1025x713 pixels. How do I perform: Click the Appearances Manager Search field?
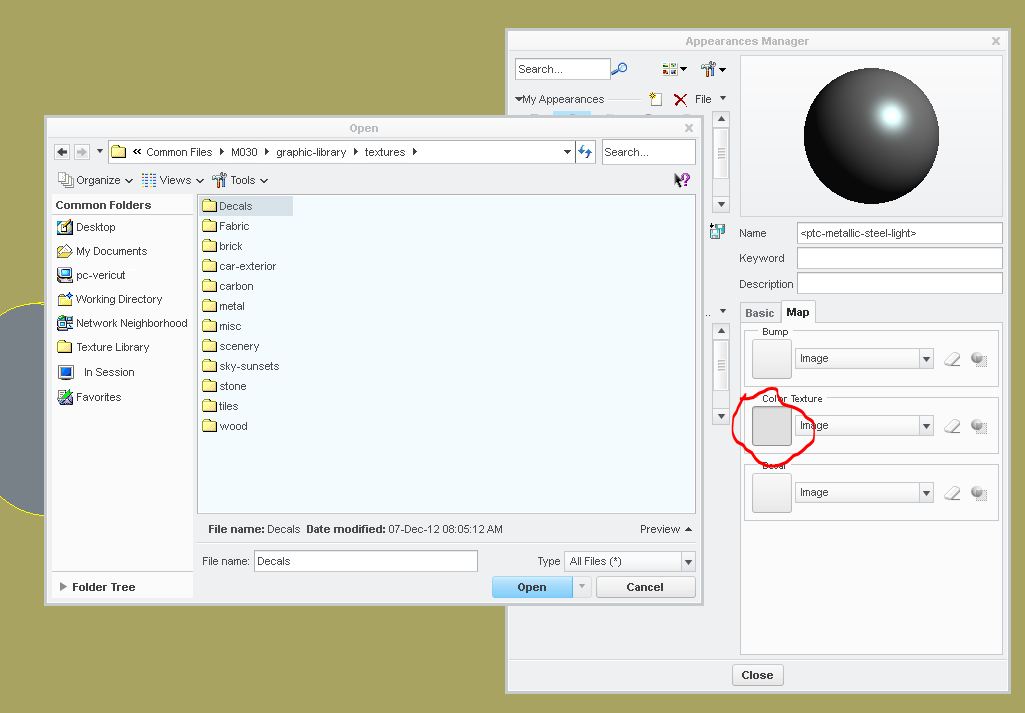pyautogui.click(x=562, y=69)
